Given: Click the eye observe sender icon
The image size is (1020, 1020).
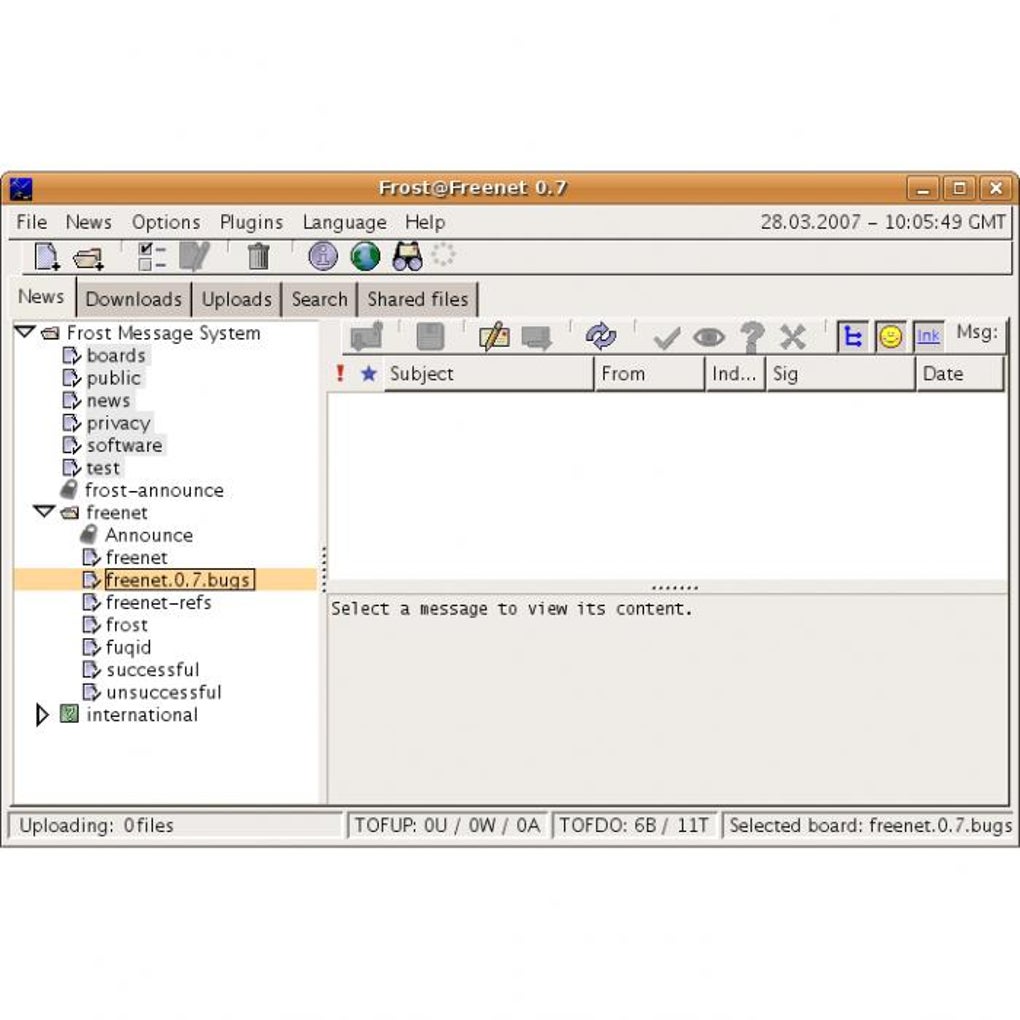Looking at the screenshot, I should (708, 337).
